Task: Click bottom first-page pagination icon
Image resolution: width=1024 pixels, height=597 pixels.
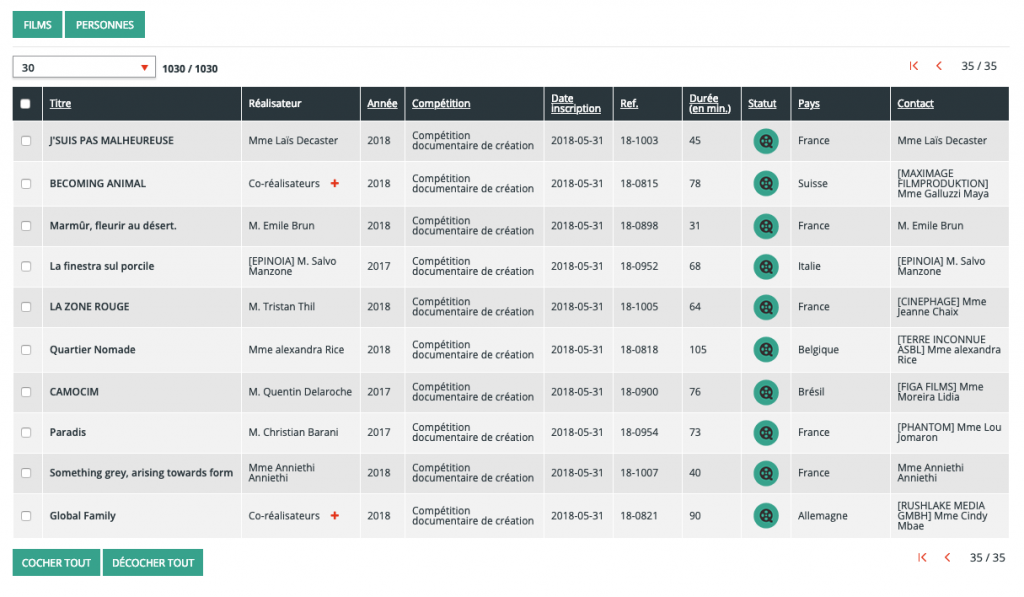Action: [922, 558]
